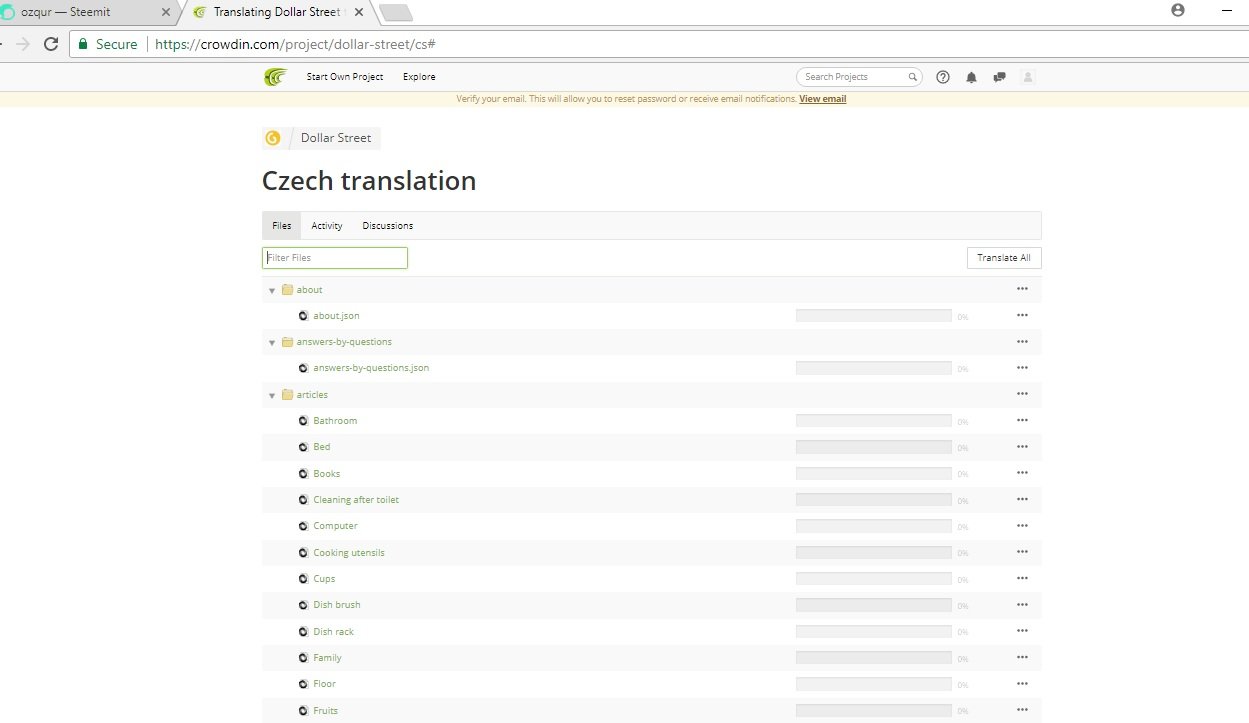The width and height of the screenshot is (1249, 723).
Task: Switch to the Files tab
Action: point(281,226)
